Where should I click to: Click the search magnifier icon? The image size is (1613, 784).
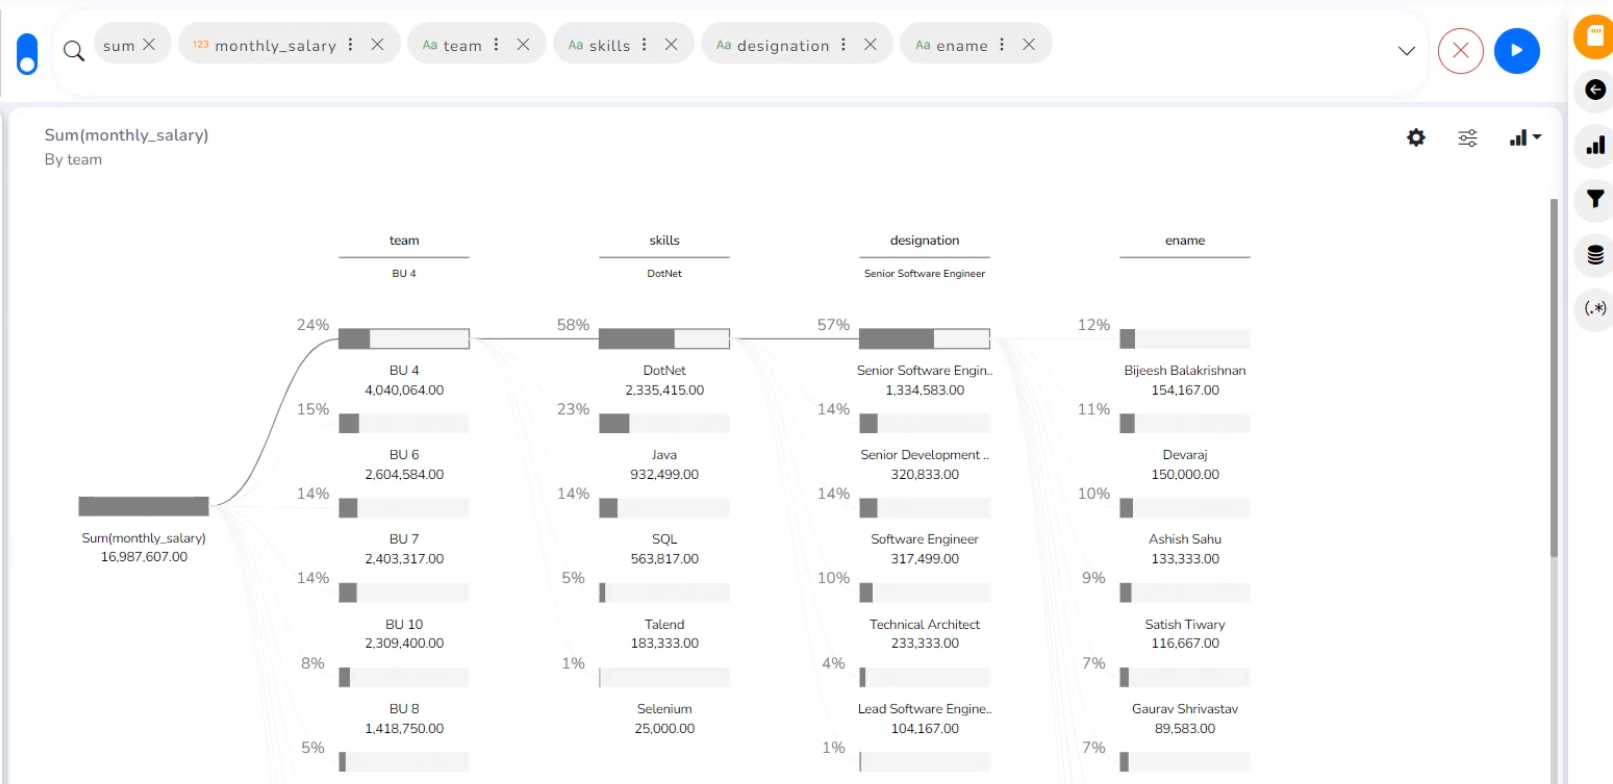(x=74, y=50)
